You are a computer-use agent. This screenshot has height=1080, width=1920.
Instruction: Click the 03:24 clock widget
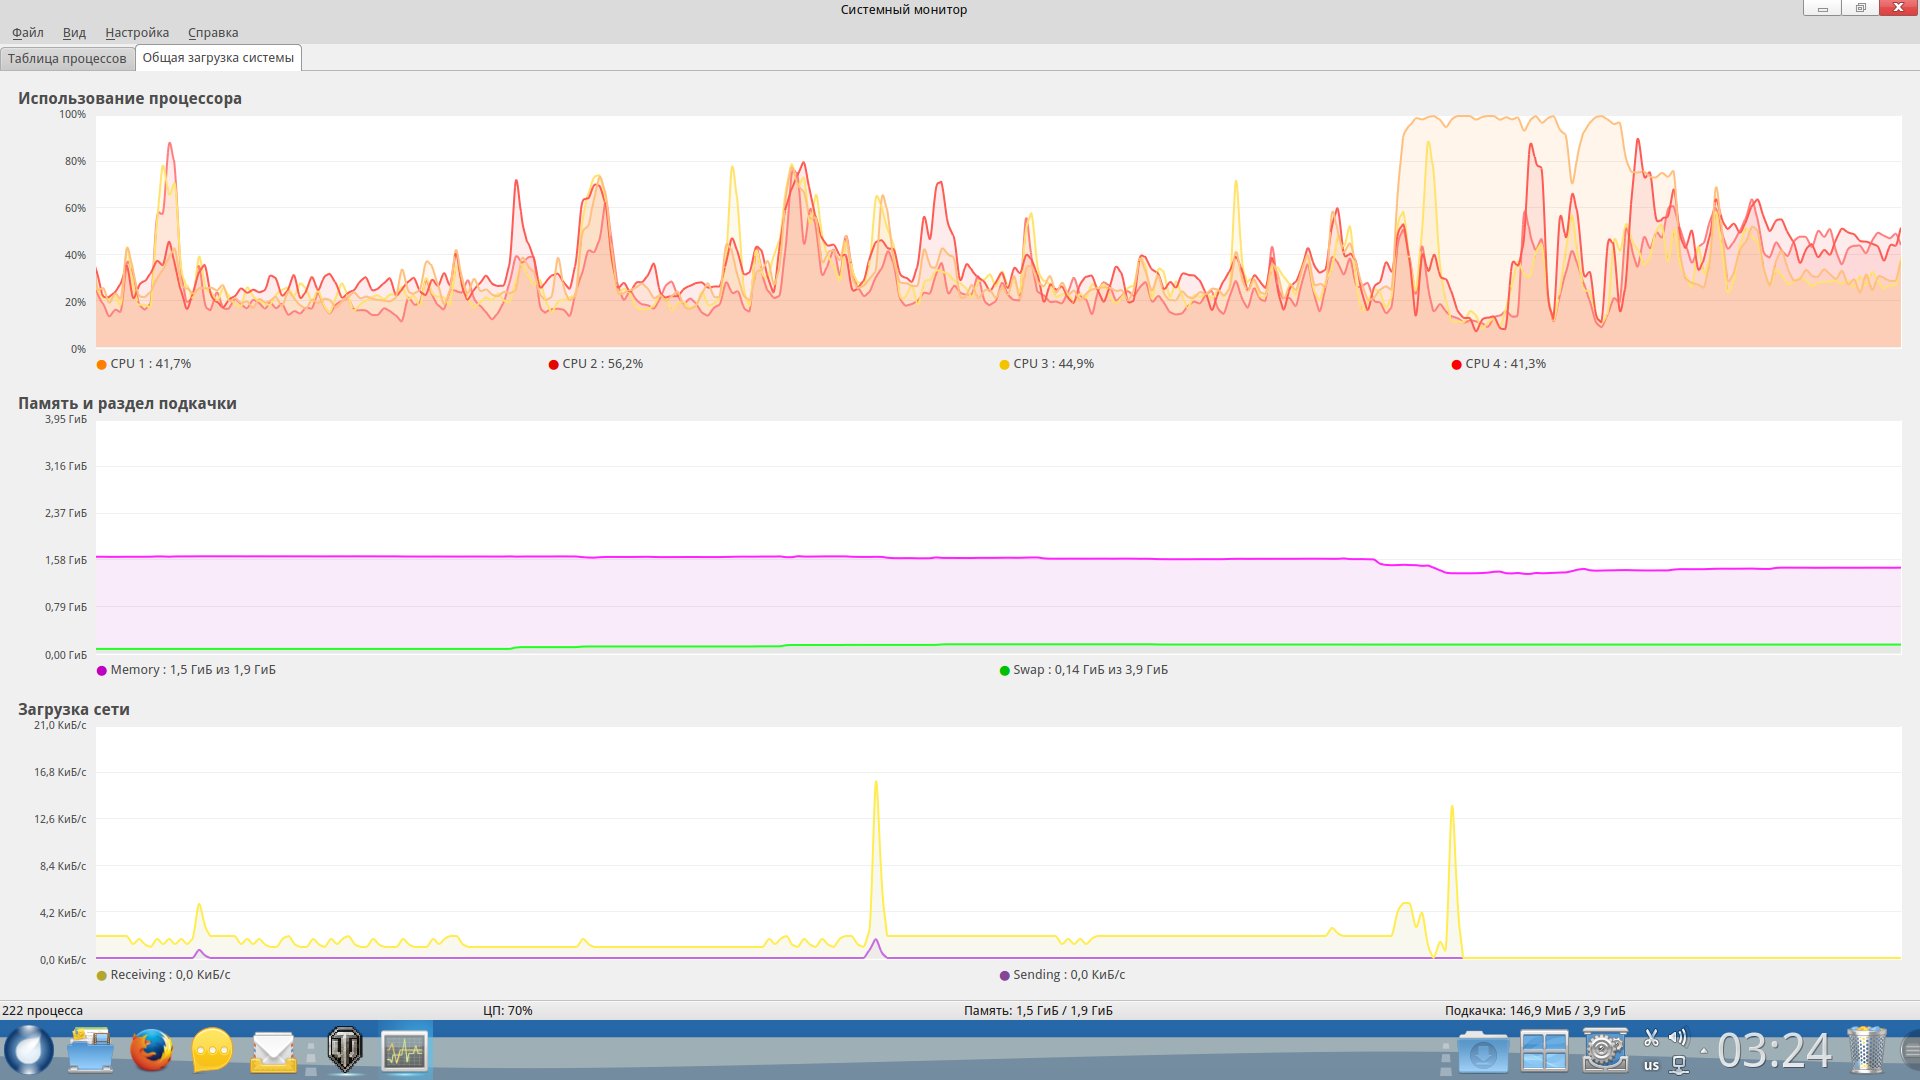pyautogui.click(x=1774, y=1051)
